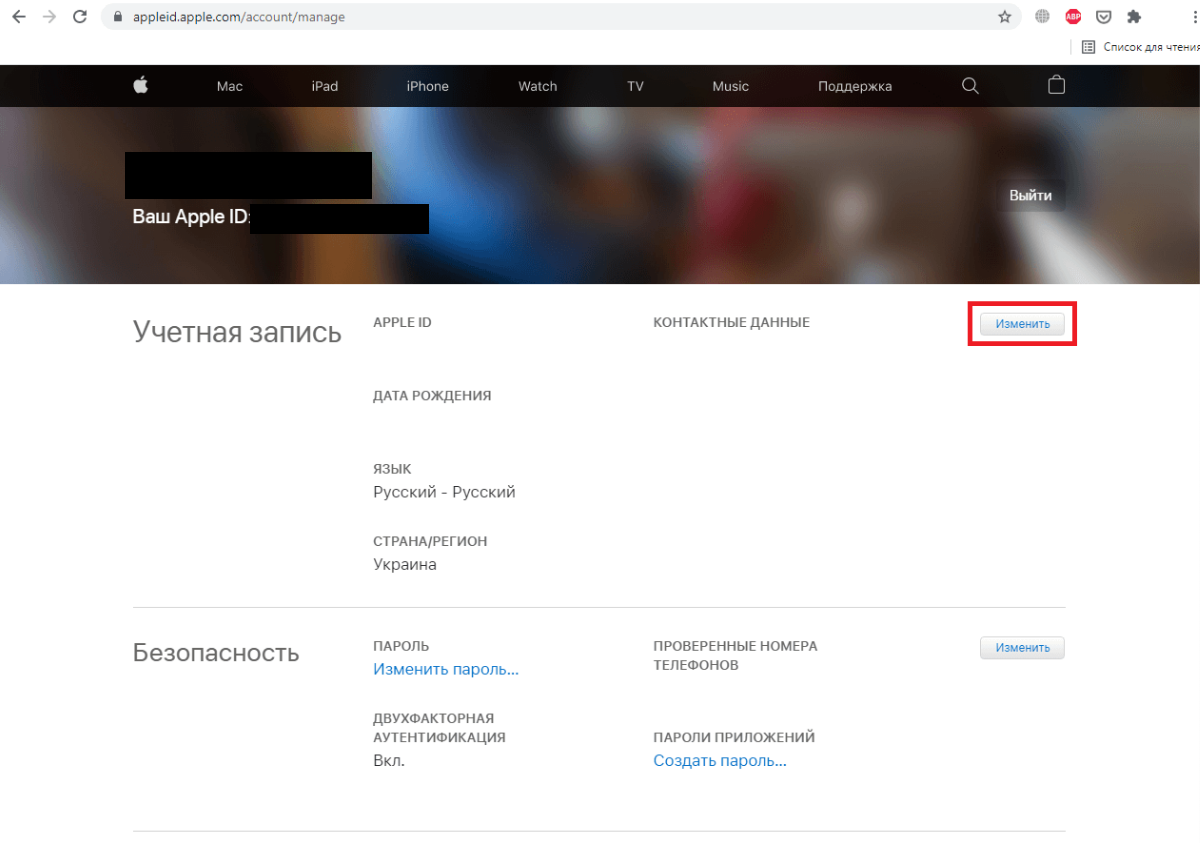Click the Pocket extension icon
This screenshot has width=1200, height=843.
point(1104,16)
